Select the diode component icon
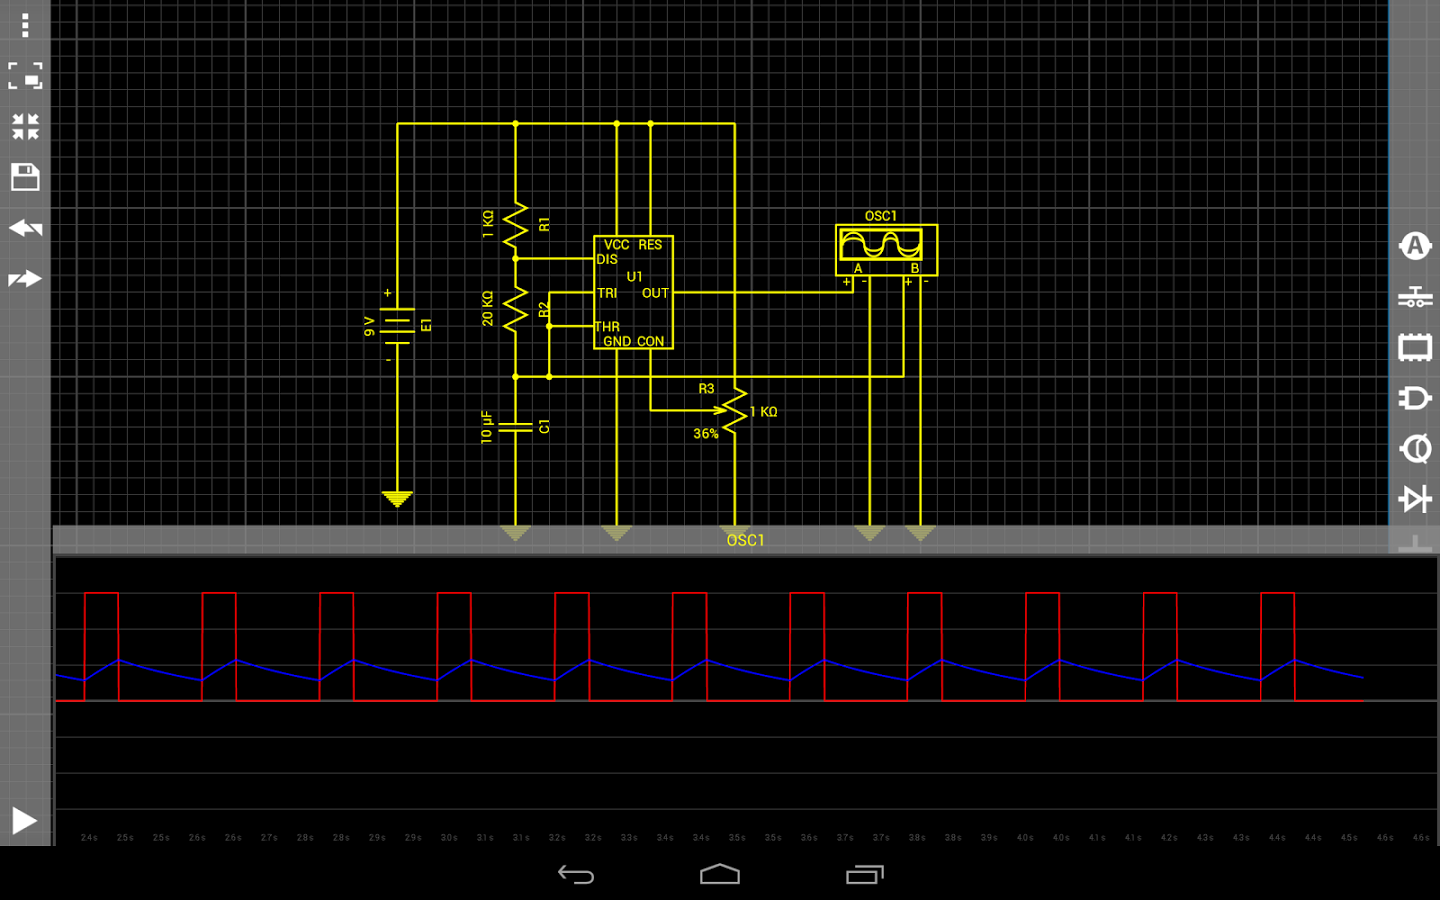The height and width of the screenshot is (900, 1440). pyautogui.click(x=1414, y=499)
